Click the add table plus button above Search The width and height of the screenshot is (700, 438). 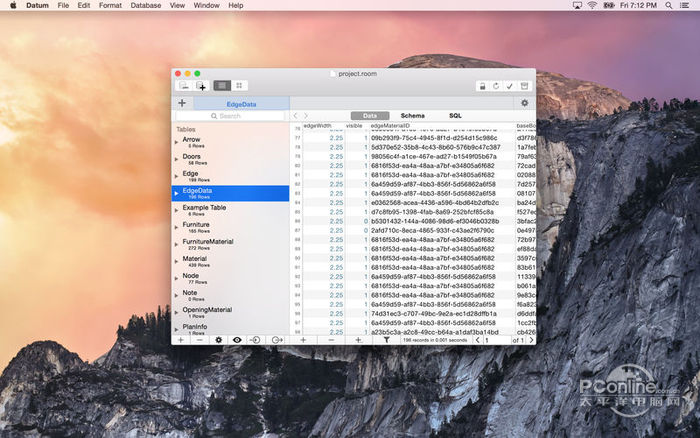click(181, 102)
